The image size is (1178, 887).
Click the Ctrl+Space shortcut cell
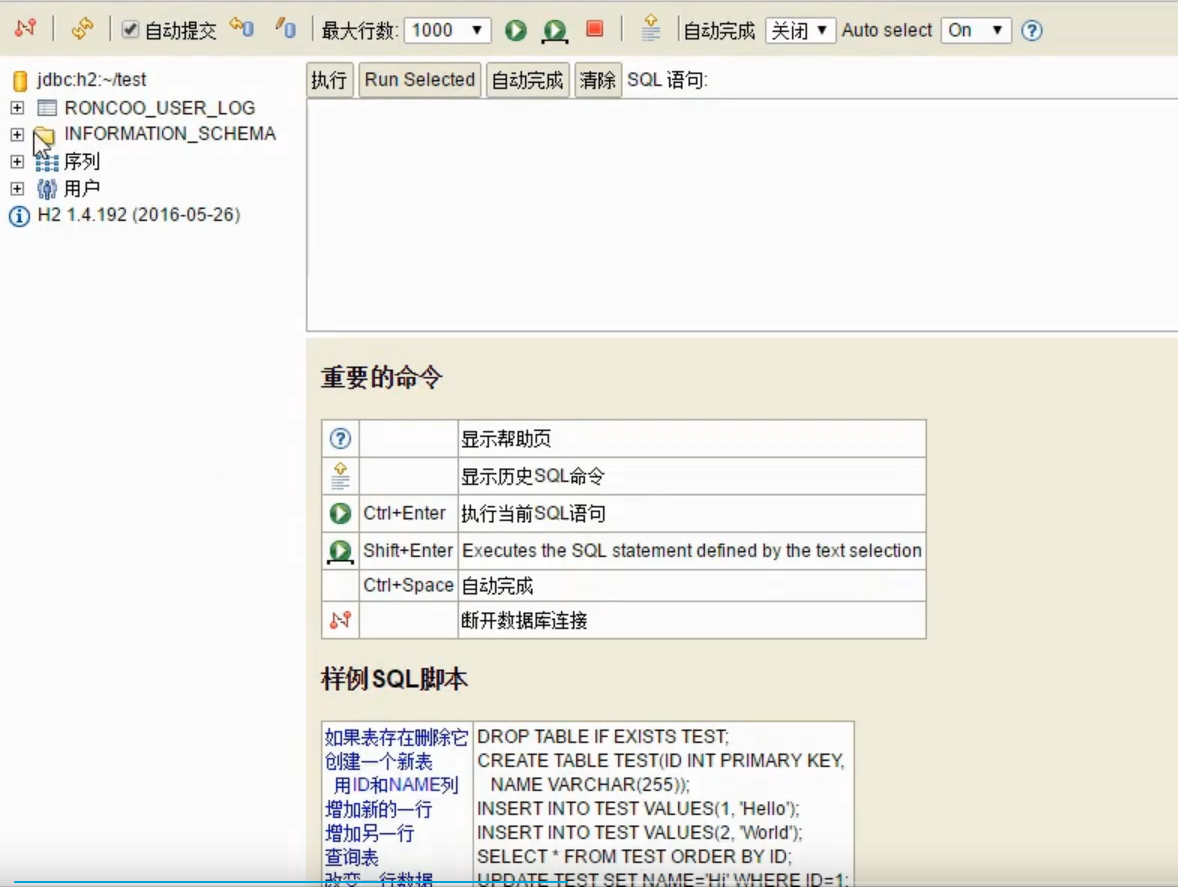click(x=409, y=585)
